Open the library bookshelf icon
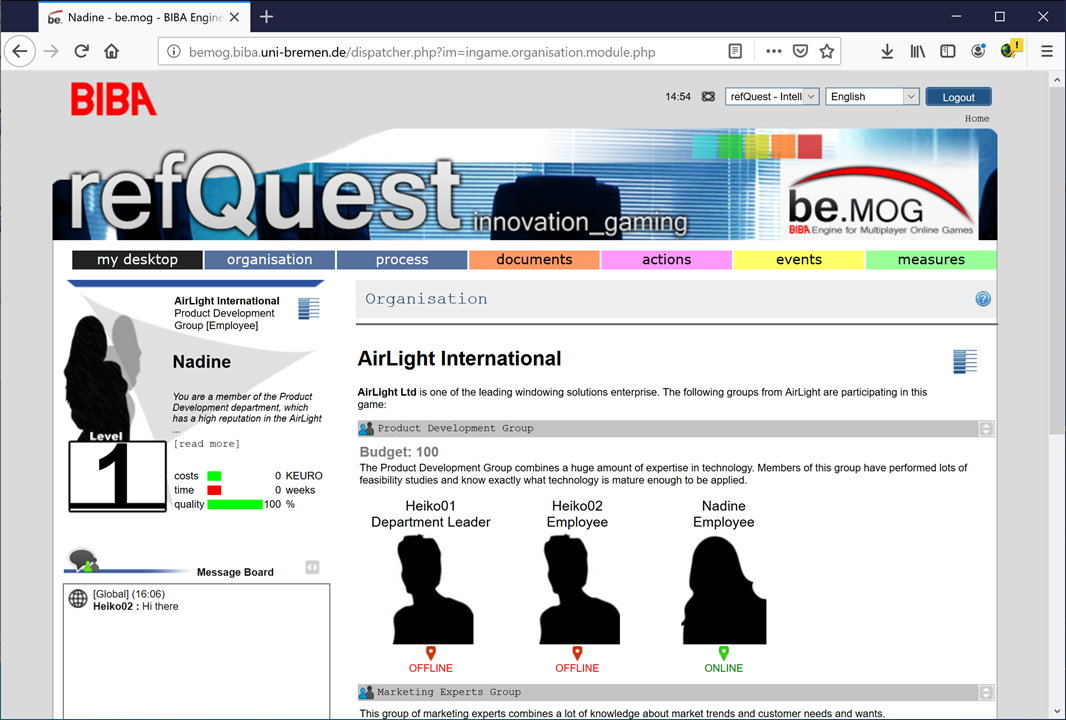 coord(918,52)
